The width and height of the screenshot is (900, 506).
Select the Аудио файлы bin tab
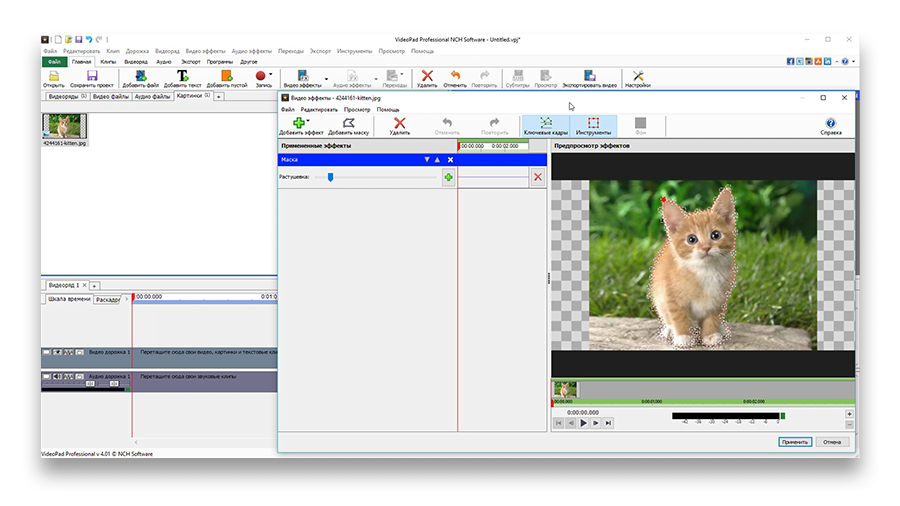153,96
